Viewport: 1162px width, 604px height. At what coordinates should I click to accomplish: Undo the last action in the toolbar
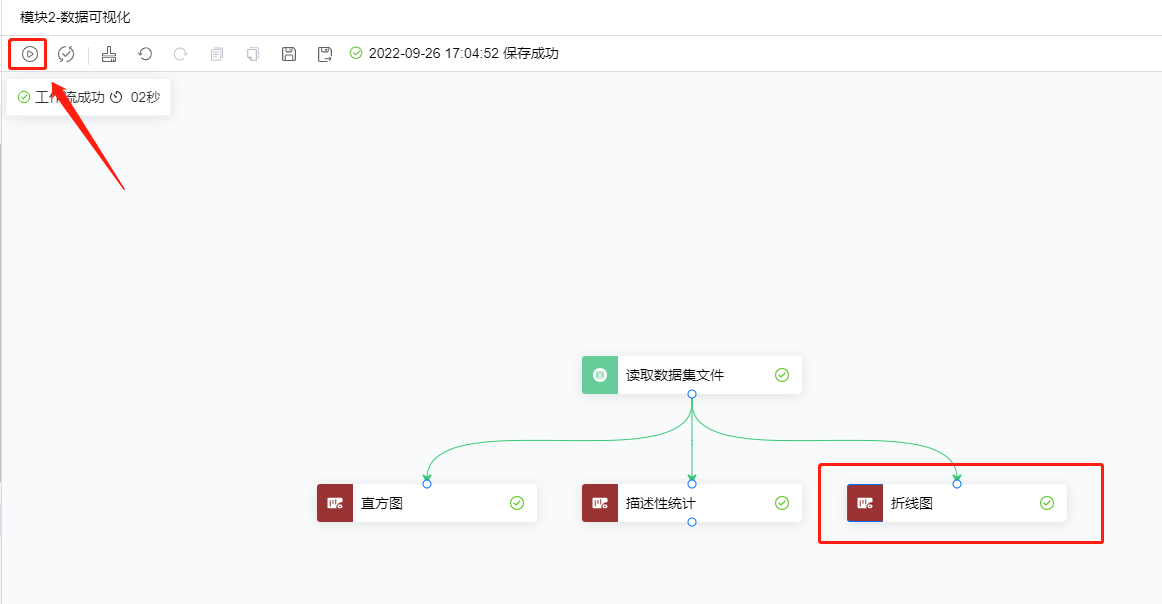[145, 53]
